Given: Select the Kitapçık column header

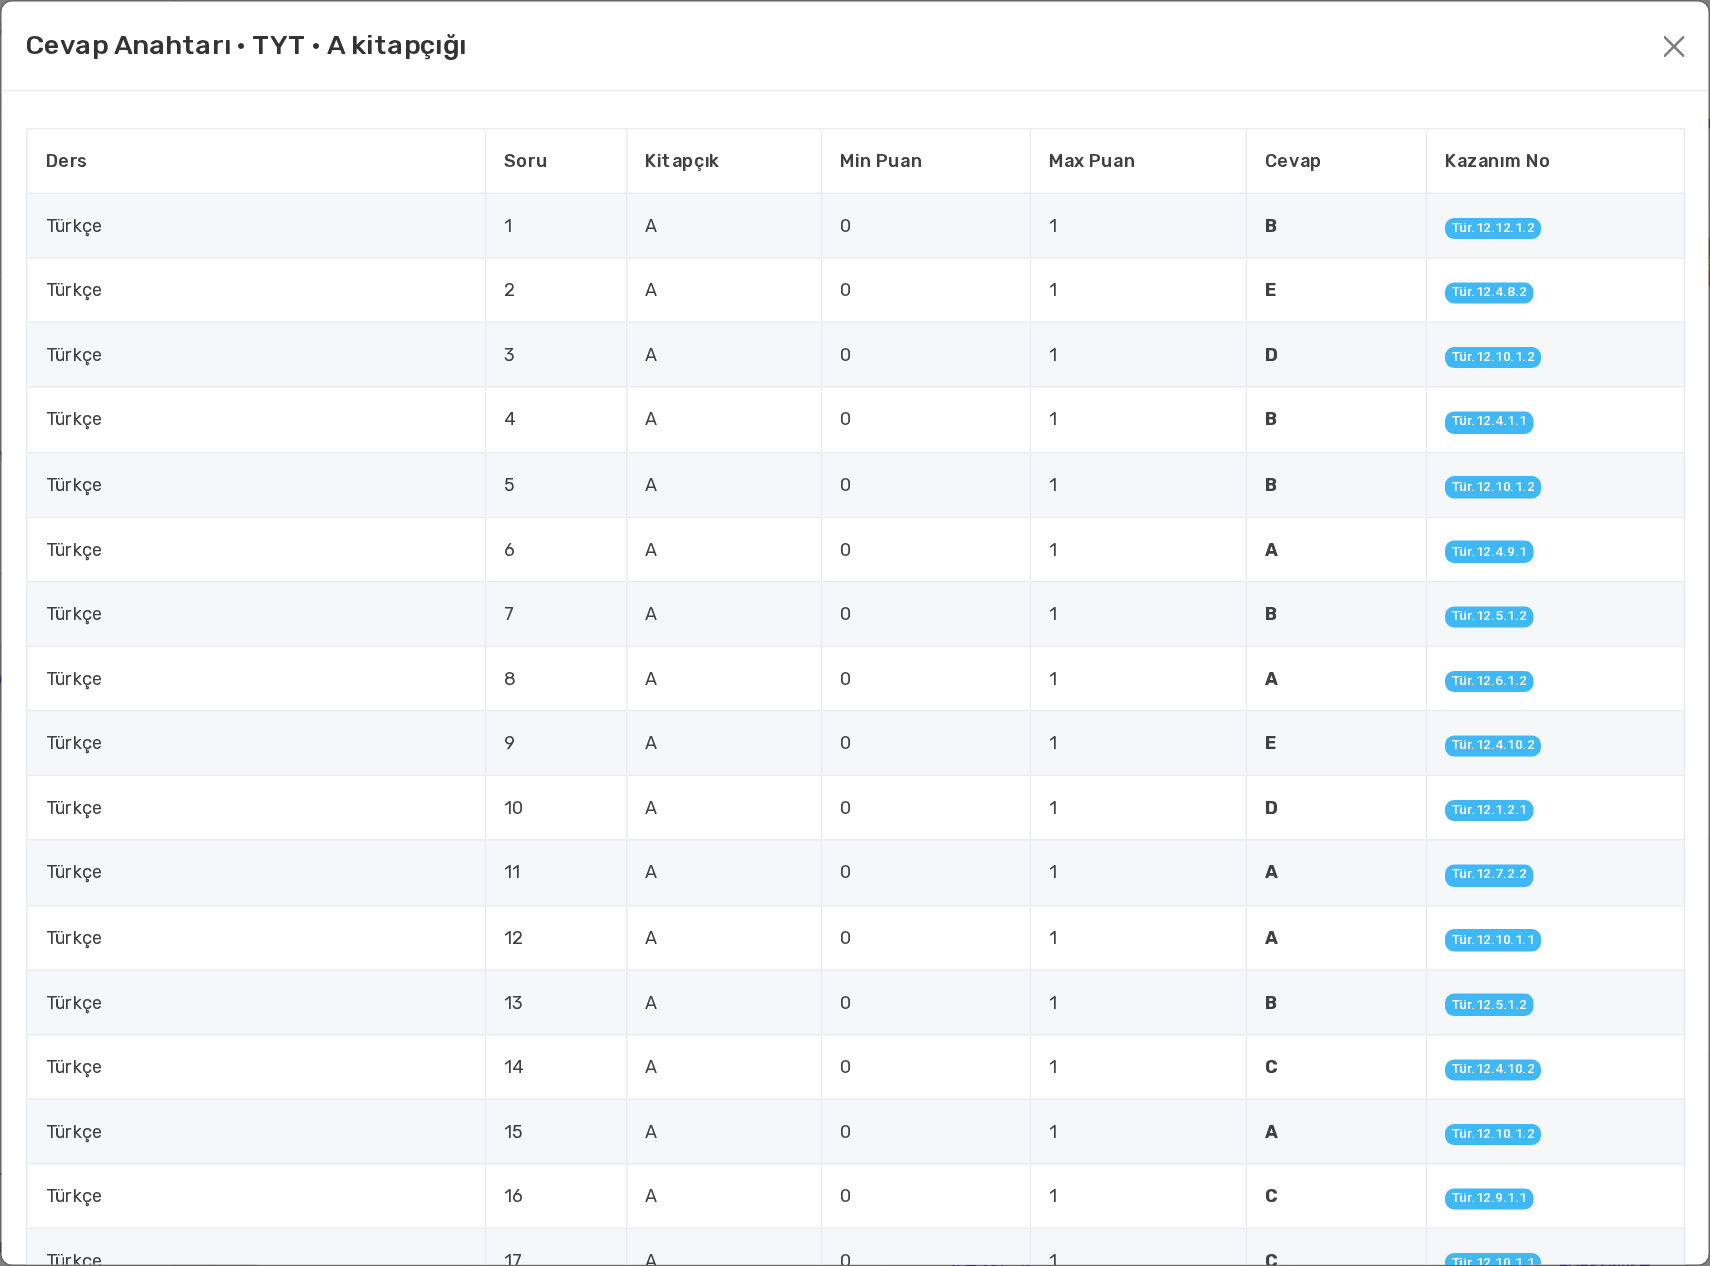Looking at the screenshot, I should [681, 161].
